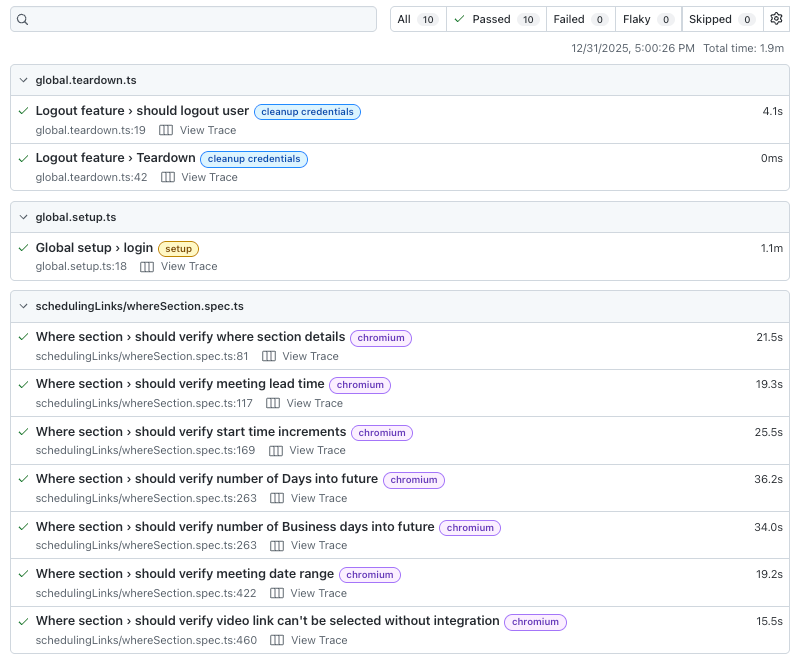Open View Trace for 'Global setup › login'
801x663 pixels.
[x=189, y=267]
